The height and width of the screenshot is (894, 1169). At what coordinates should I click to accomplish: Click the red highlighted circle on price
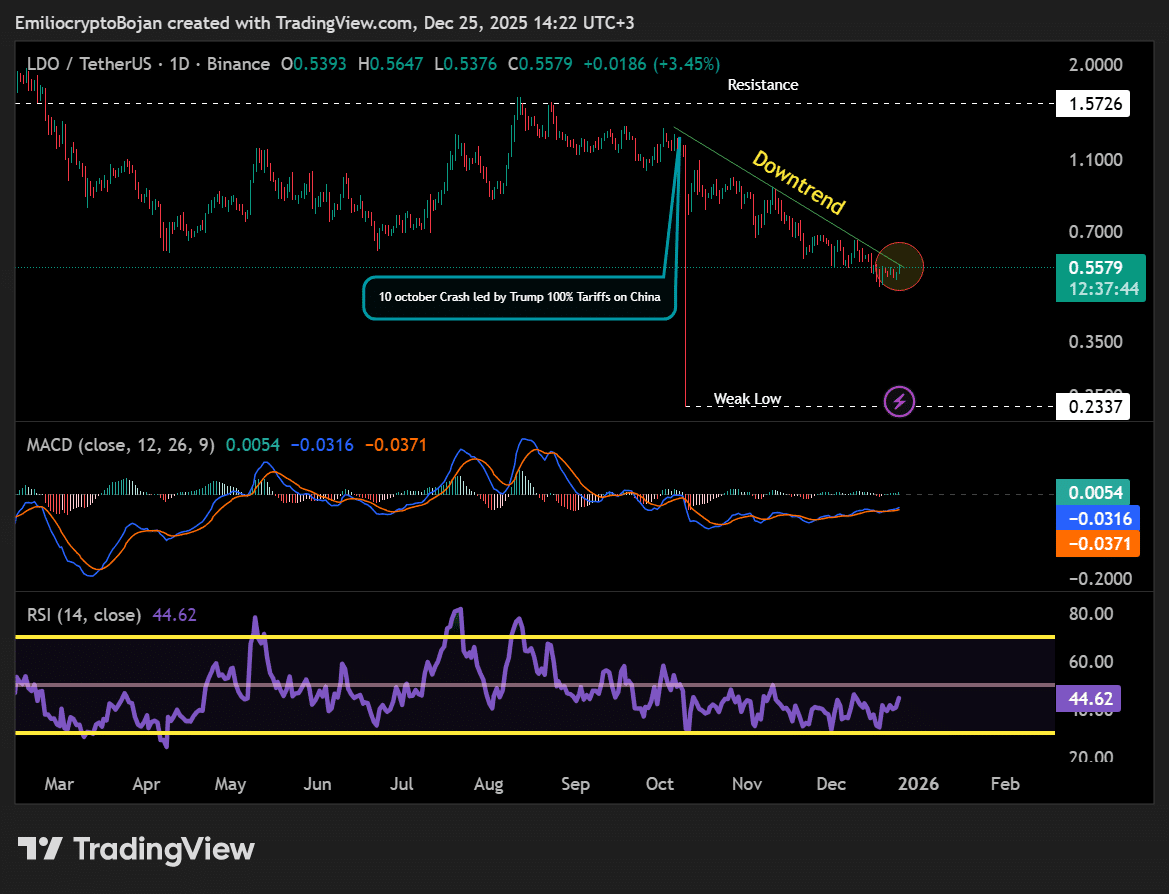click(899, 266)
